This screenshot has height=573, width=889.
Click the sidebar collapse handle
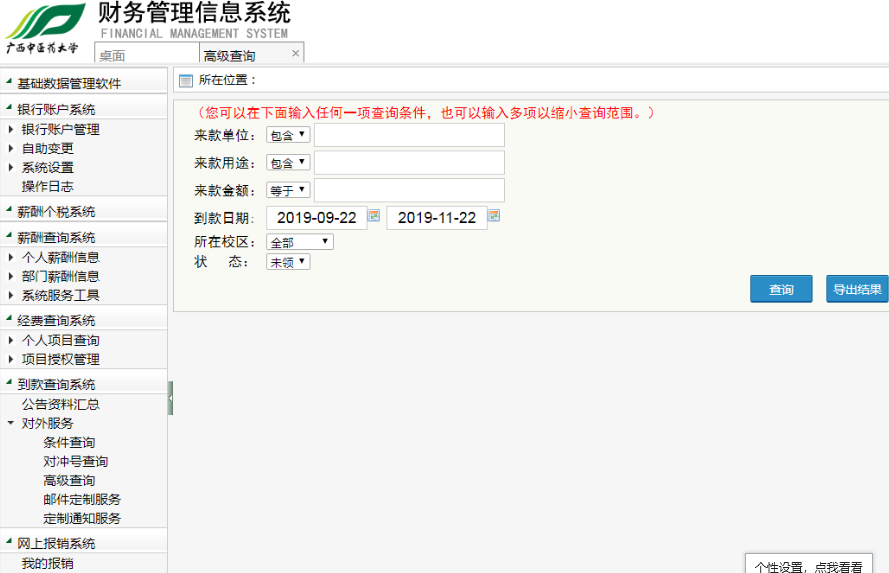170,398
